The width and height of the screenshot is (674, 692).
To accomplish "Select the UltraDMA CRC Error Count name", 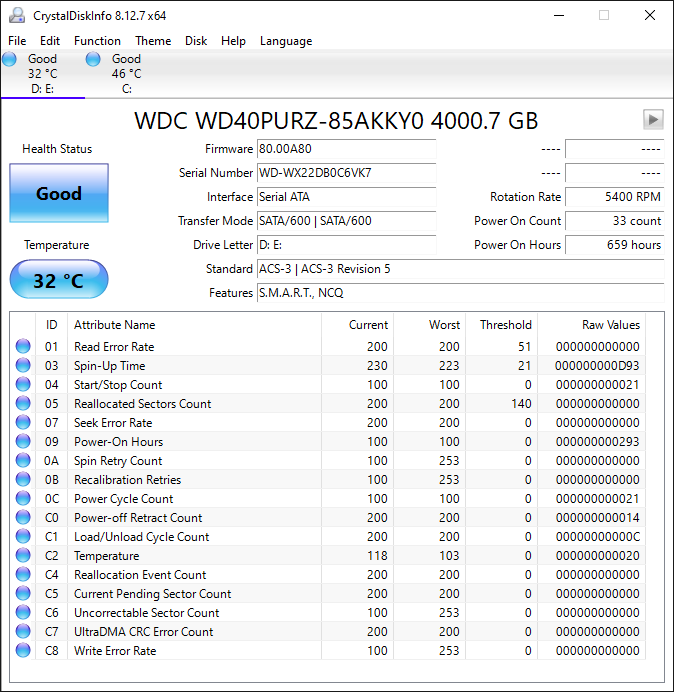I will tap(143, 631).
